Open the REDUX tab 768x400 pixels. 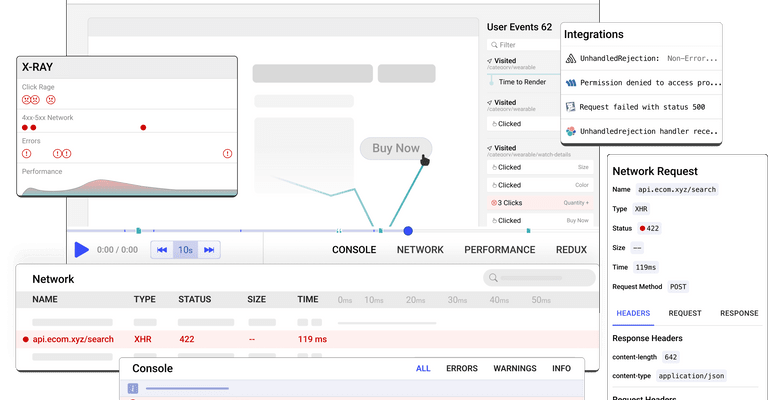tap(571, 250)
